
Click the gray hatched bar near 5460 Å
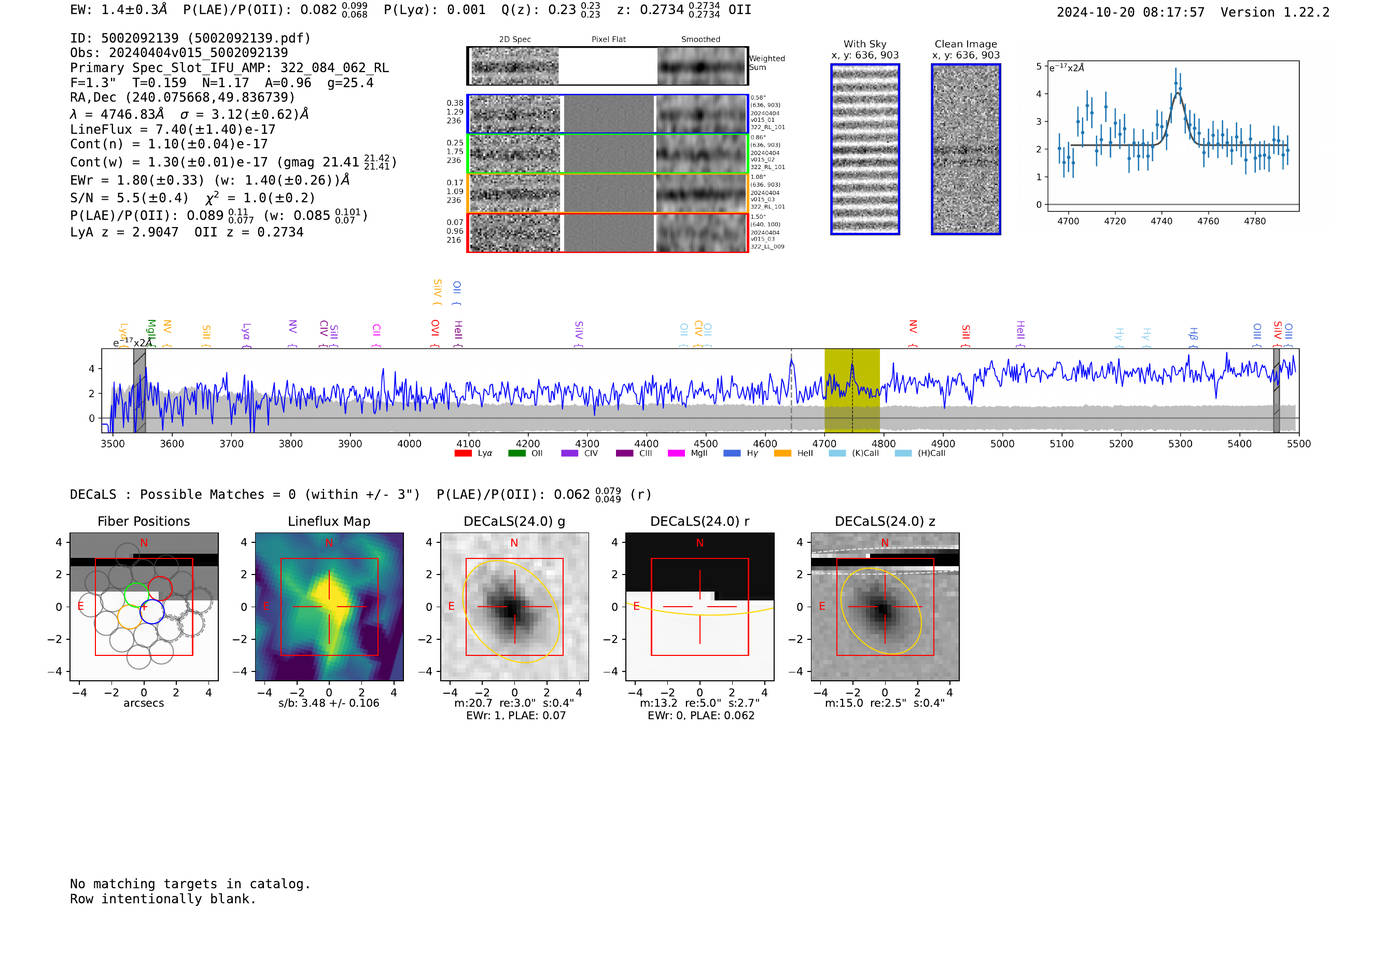[x=1276, y=391]
